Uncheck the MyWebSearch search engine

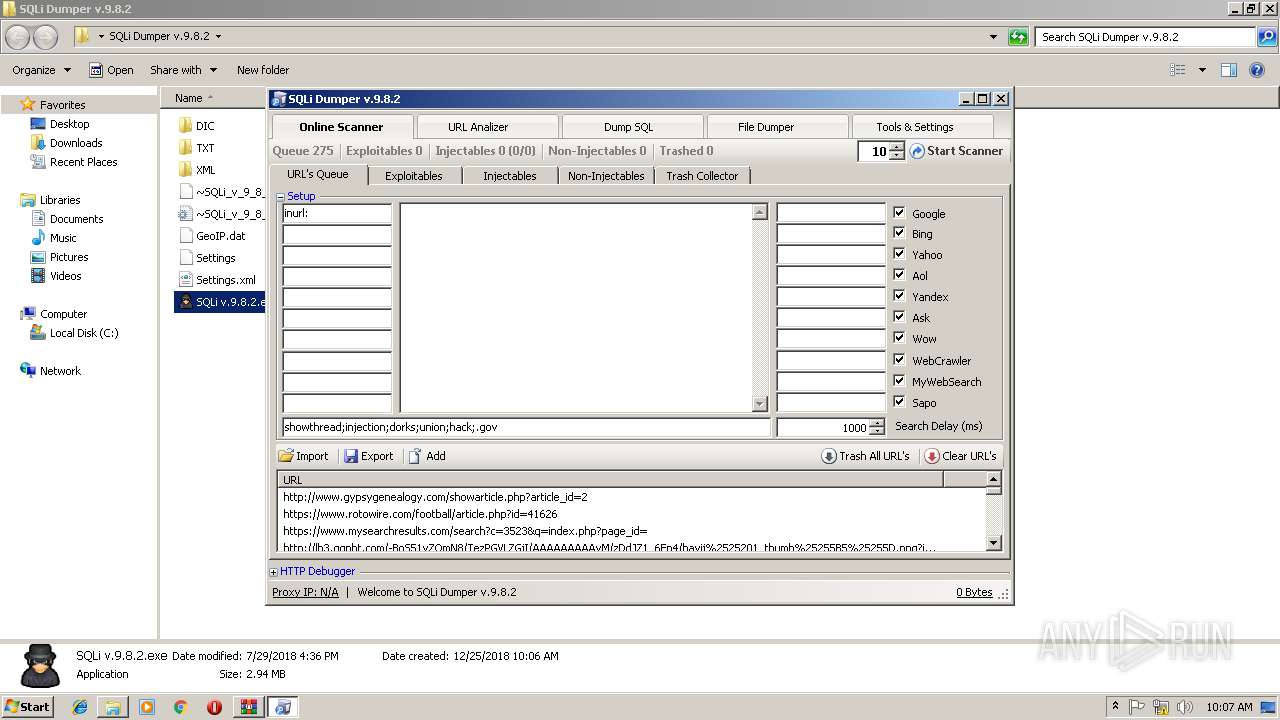click(899, 381)
